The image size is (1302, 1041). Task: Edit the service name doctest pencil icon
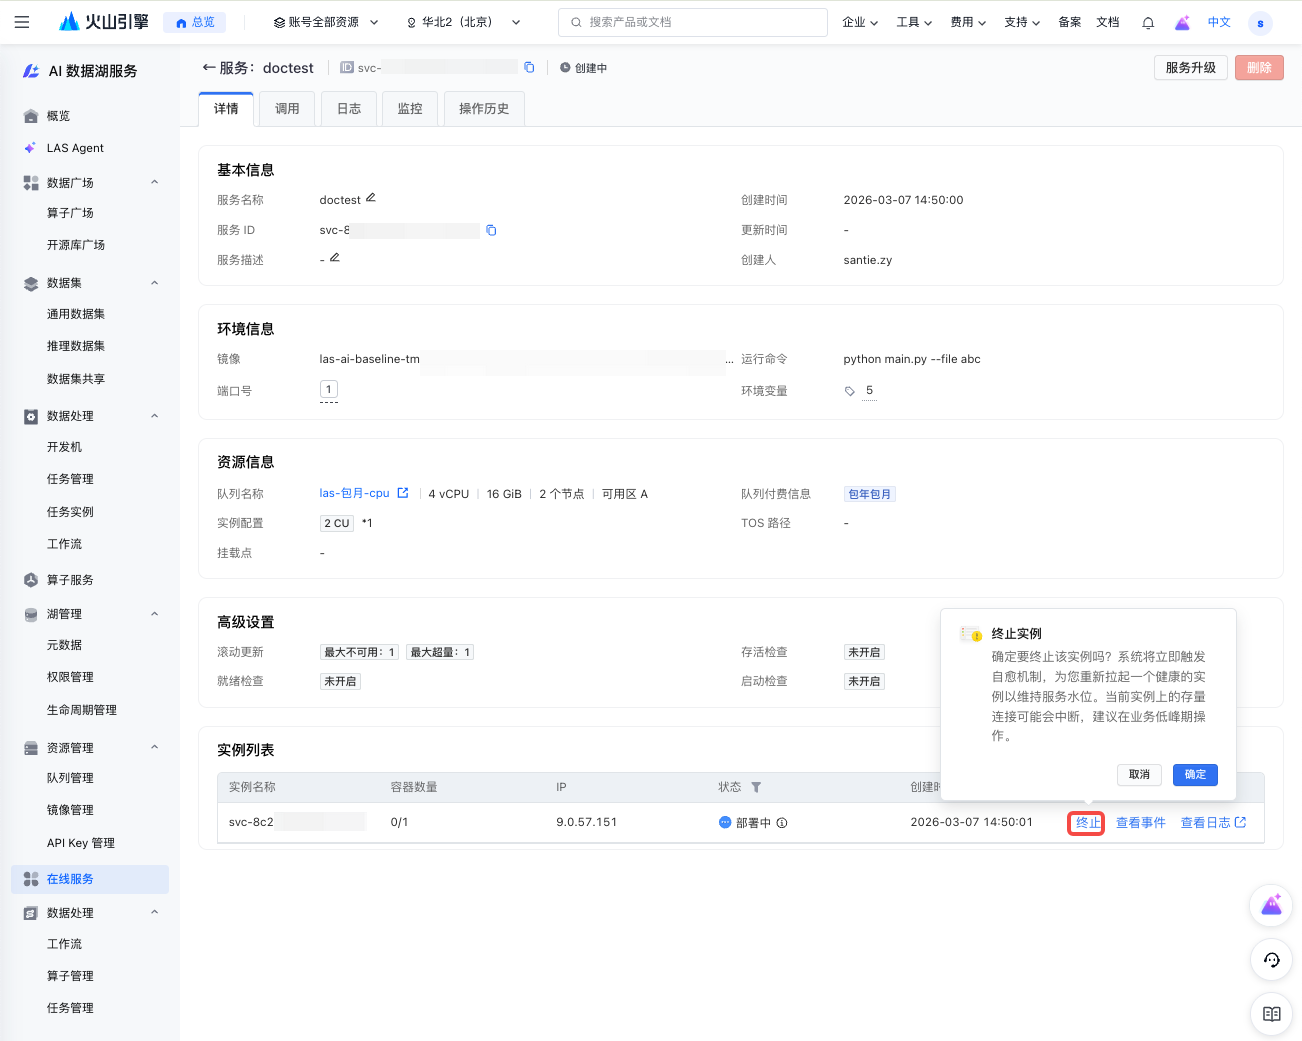point(371,198)
